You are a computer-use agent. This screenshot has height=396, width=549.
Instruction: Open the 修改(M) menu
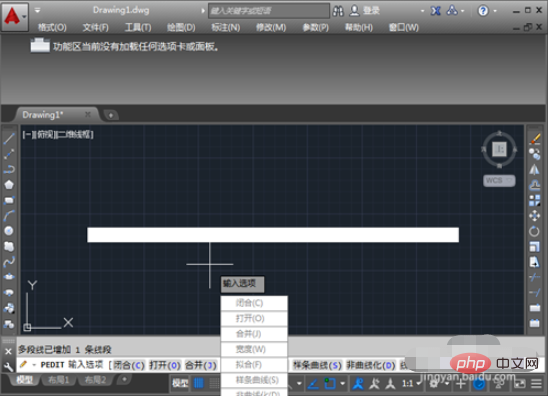pos(271,27)
